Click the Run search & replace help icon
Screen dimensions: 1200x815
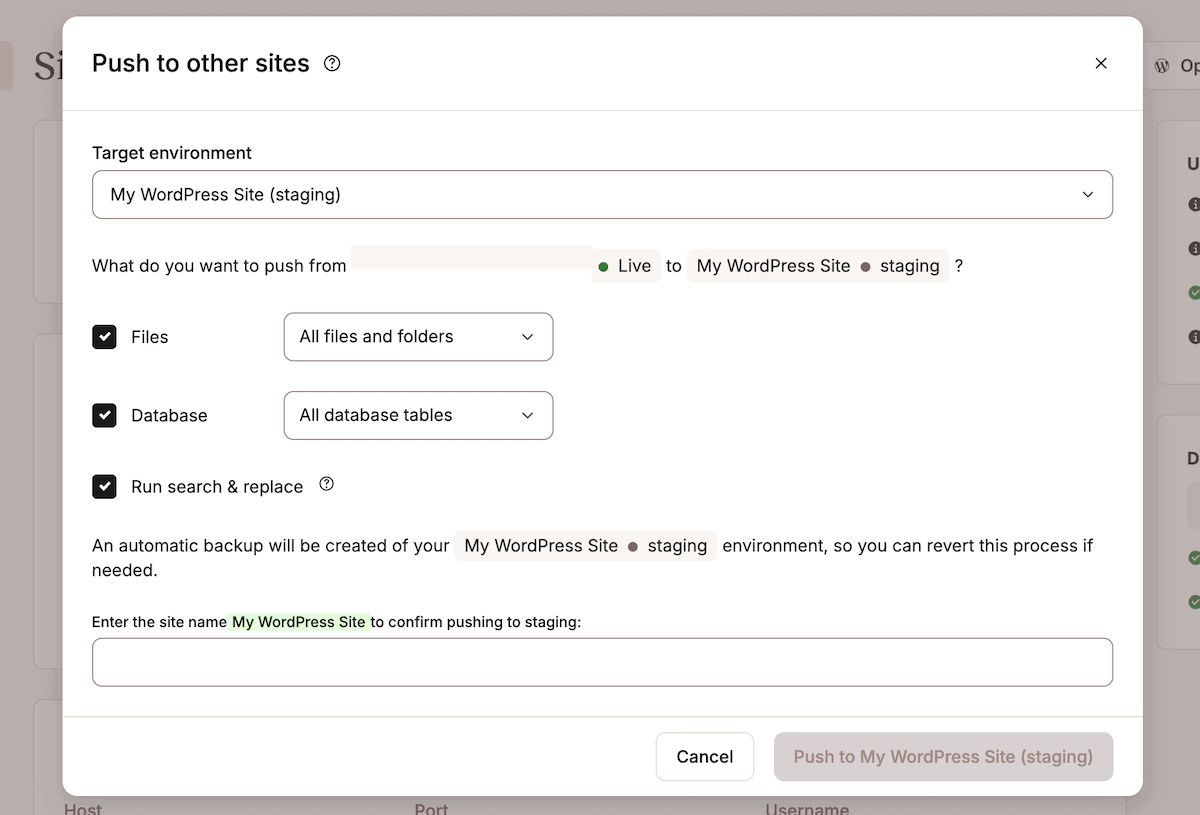pyautogui.click(x=326, y=483)
